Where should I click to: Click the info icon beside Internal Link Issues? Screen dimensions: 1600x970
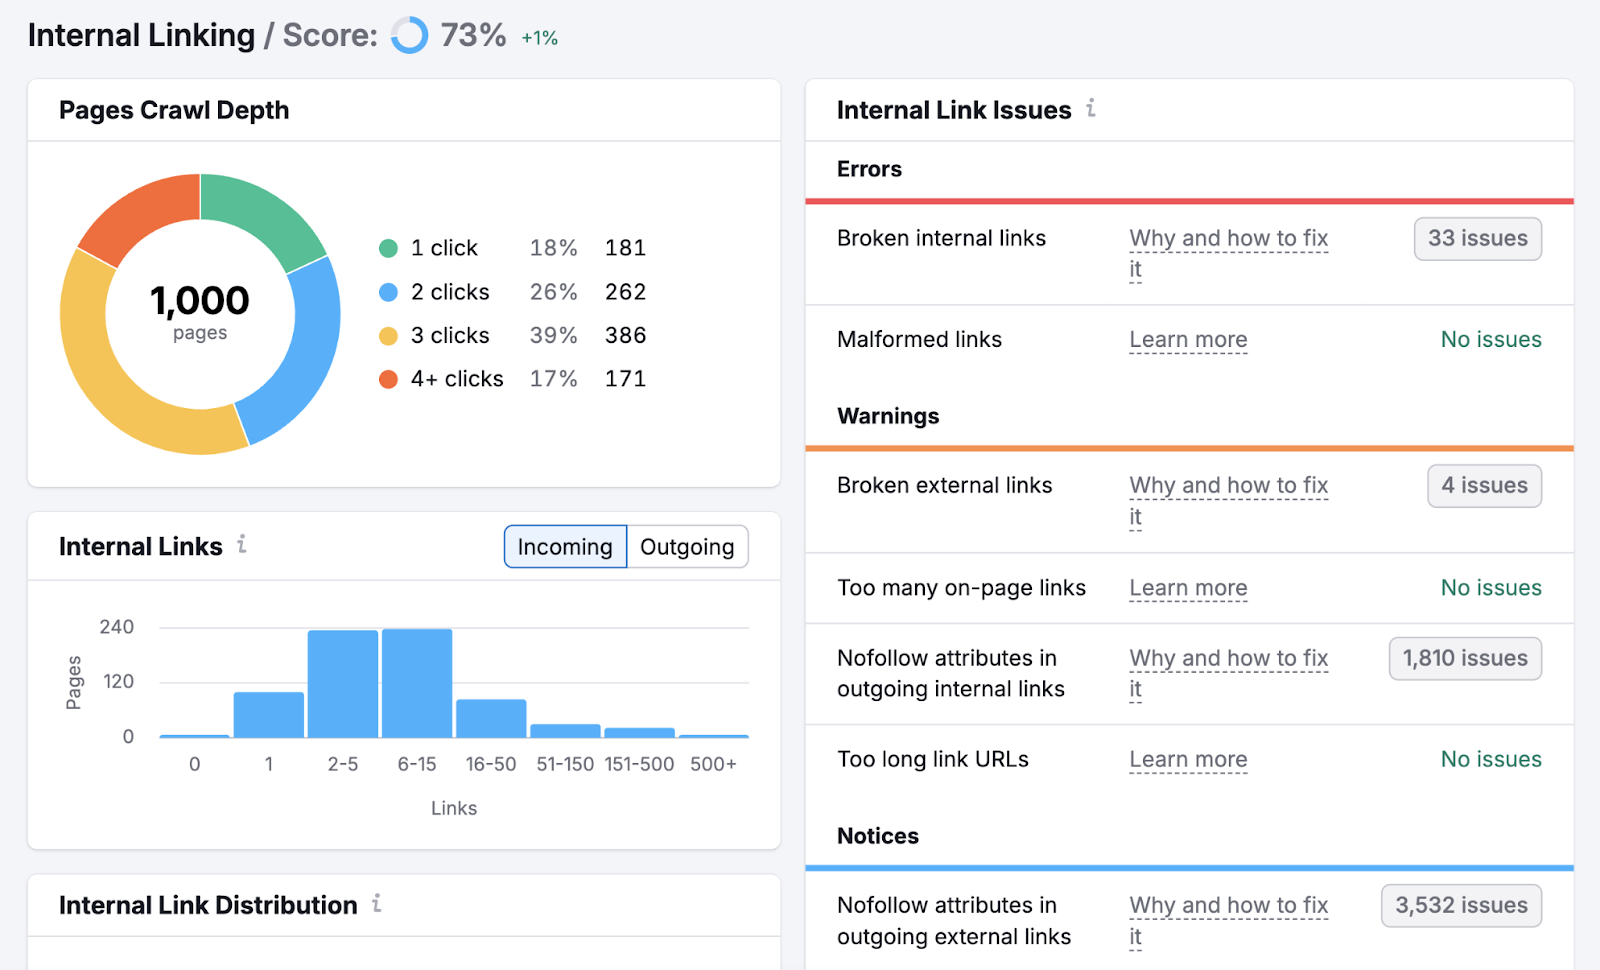click(x=1091, y=110)
